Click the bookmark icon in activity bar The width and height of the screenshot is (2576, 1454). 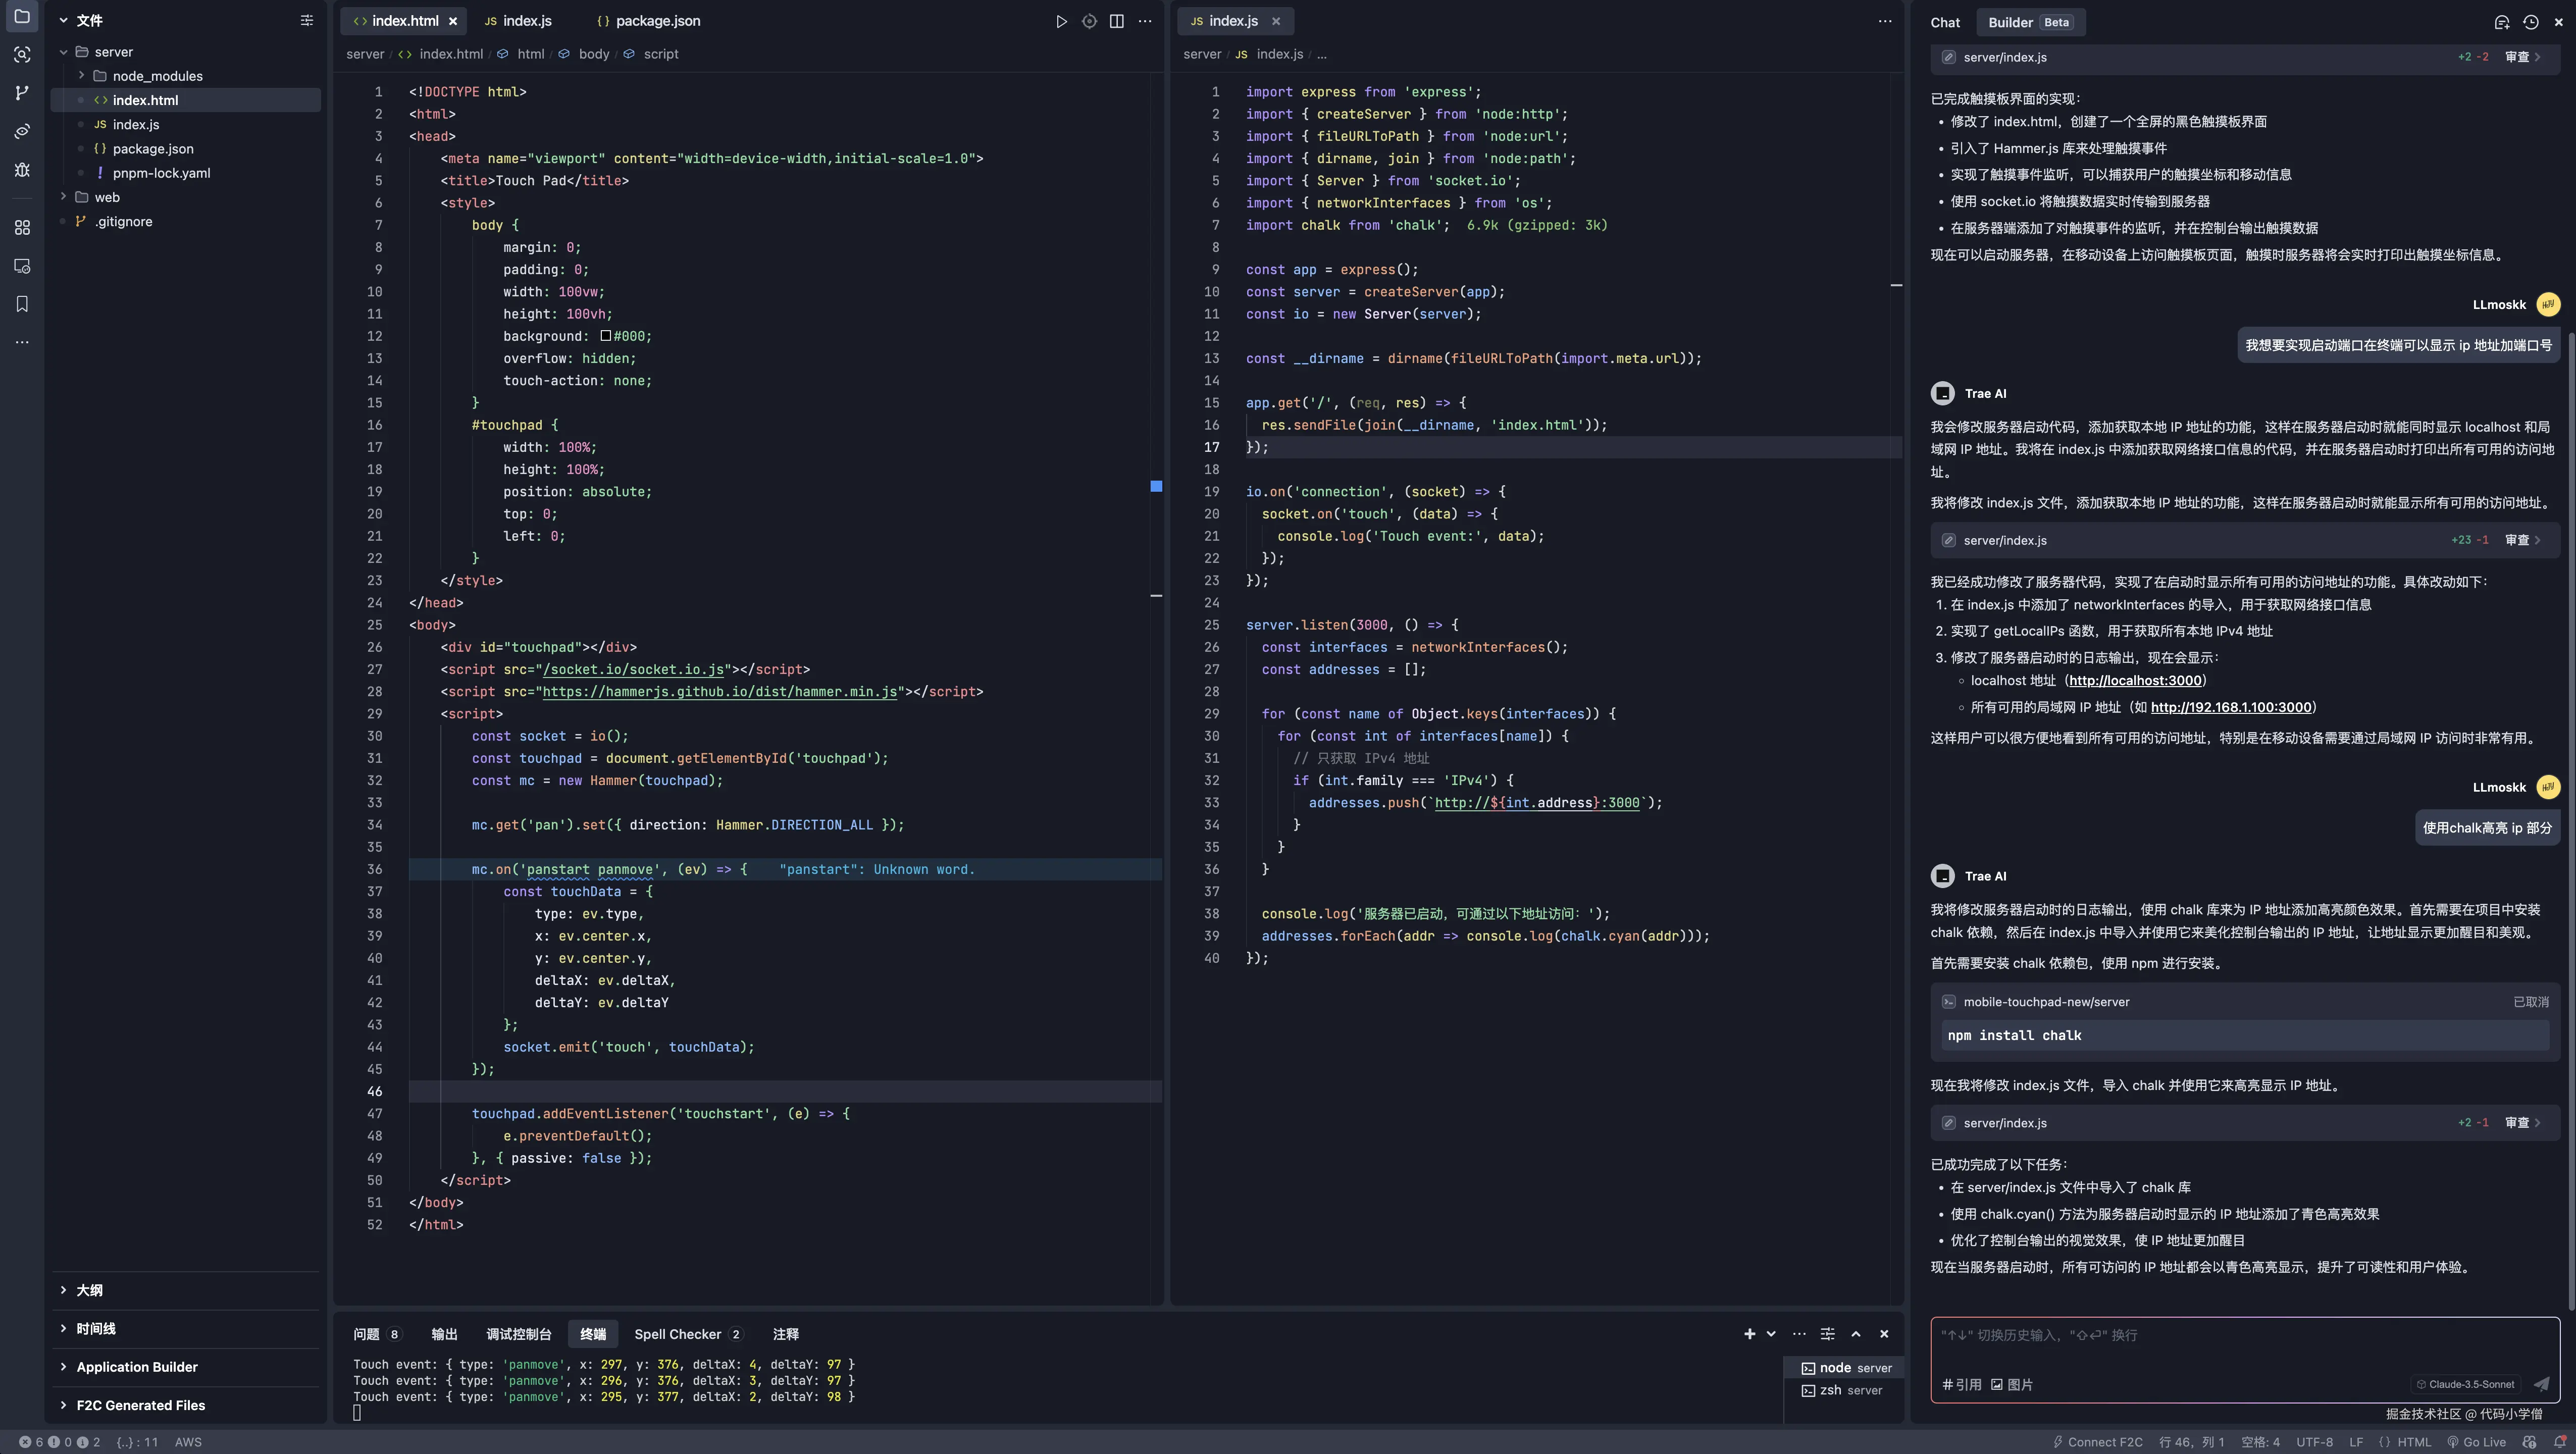point(22,304)
